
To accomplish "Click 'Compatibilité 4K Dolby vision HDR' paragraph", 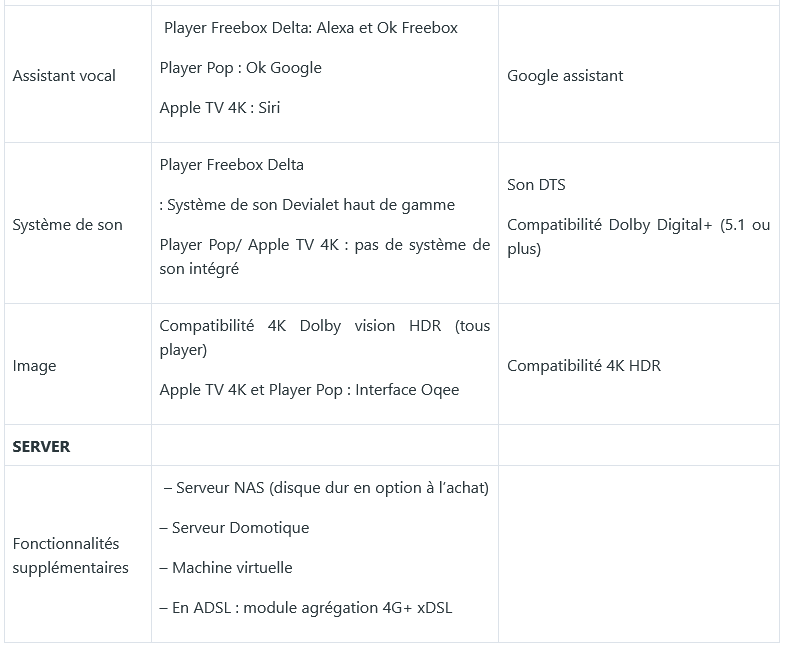I will tap(324, 338).
